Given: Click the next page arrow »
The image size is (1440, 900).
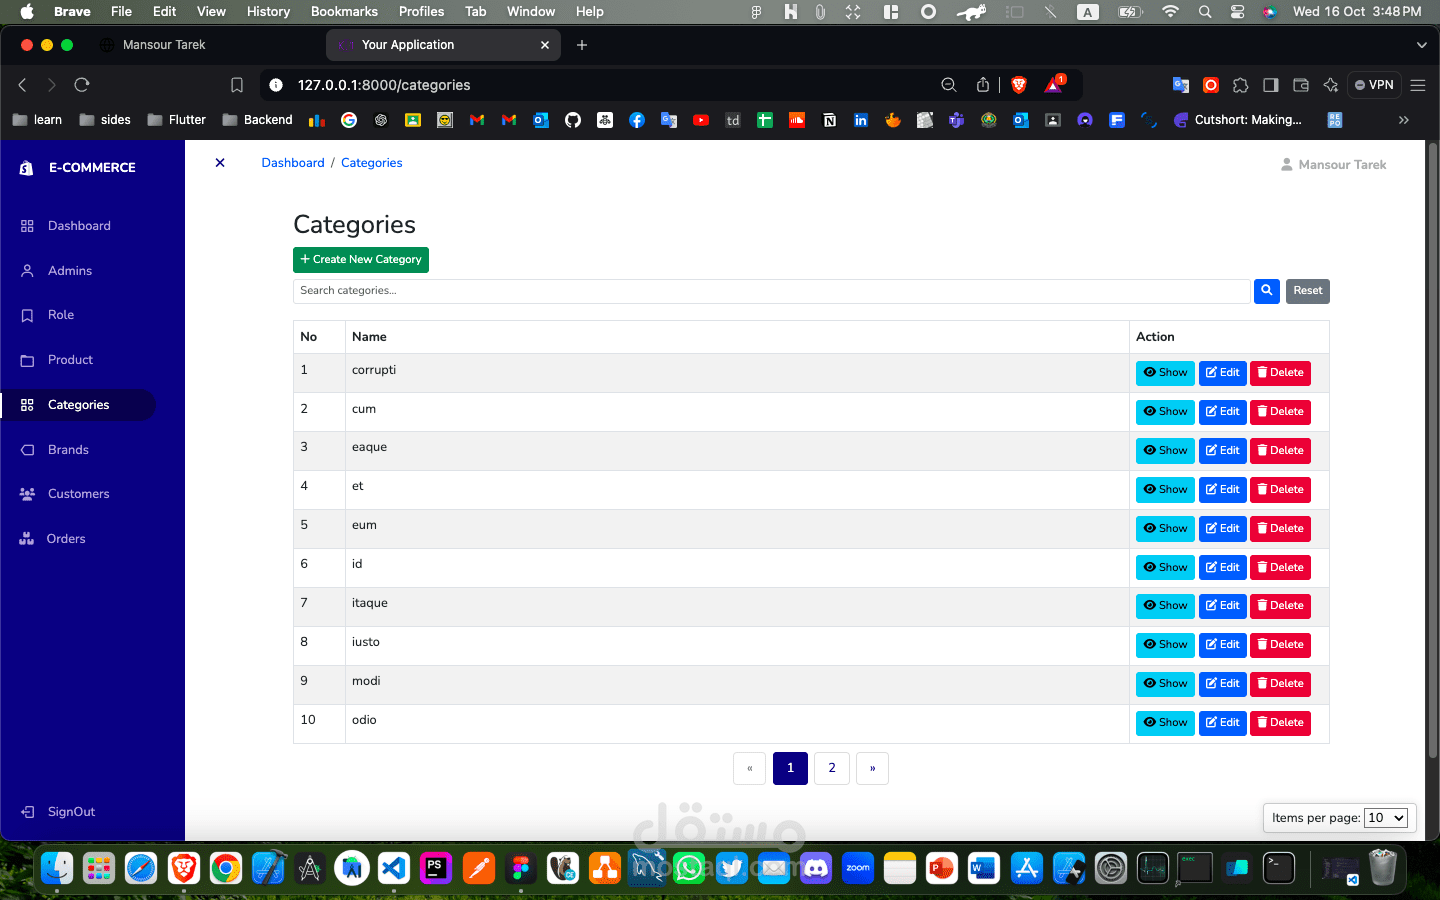Looking at the screenshot, I should 872,768.
